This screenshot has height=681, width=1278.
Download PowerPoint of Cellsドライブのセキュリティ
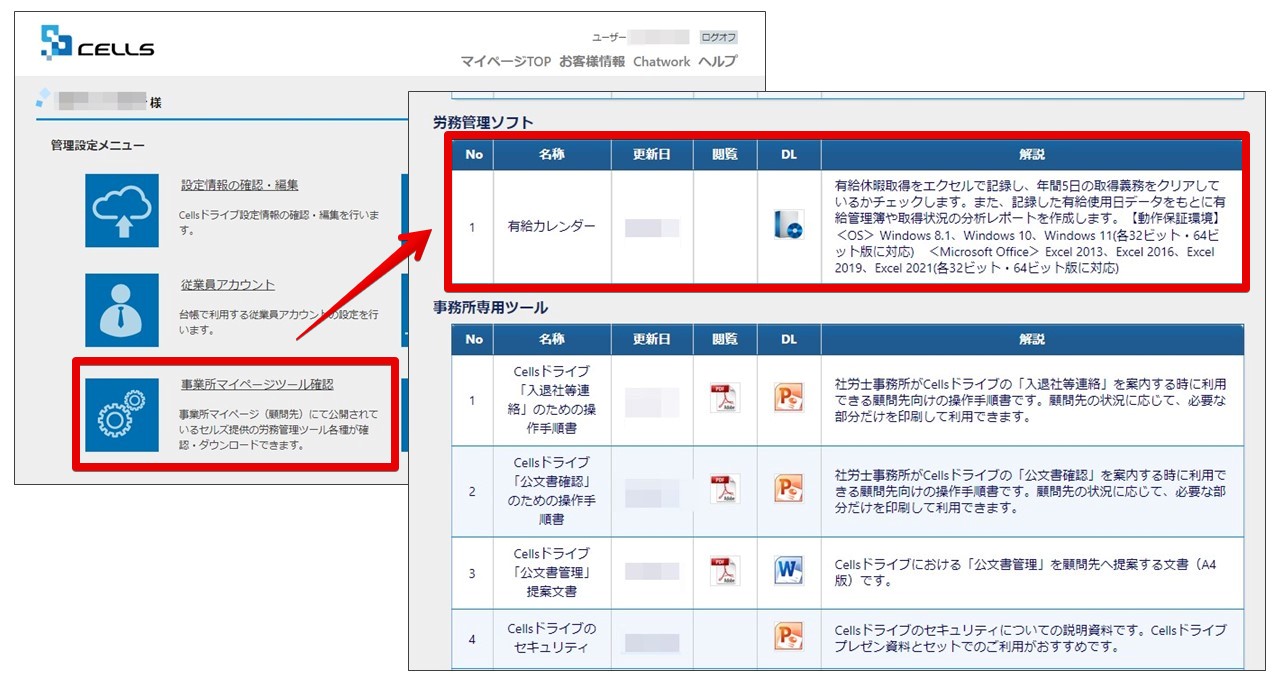(x=789, y=637)
